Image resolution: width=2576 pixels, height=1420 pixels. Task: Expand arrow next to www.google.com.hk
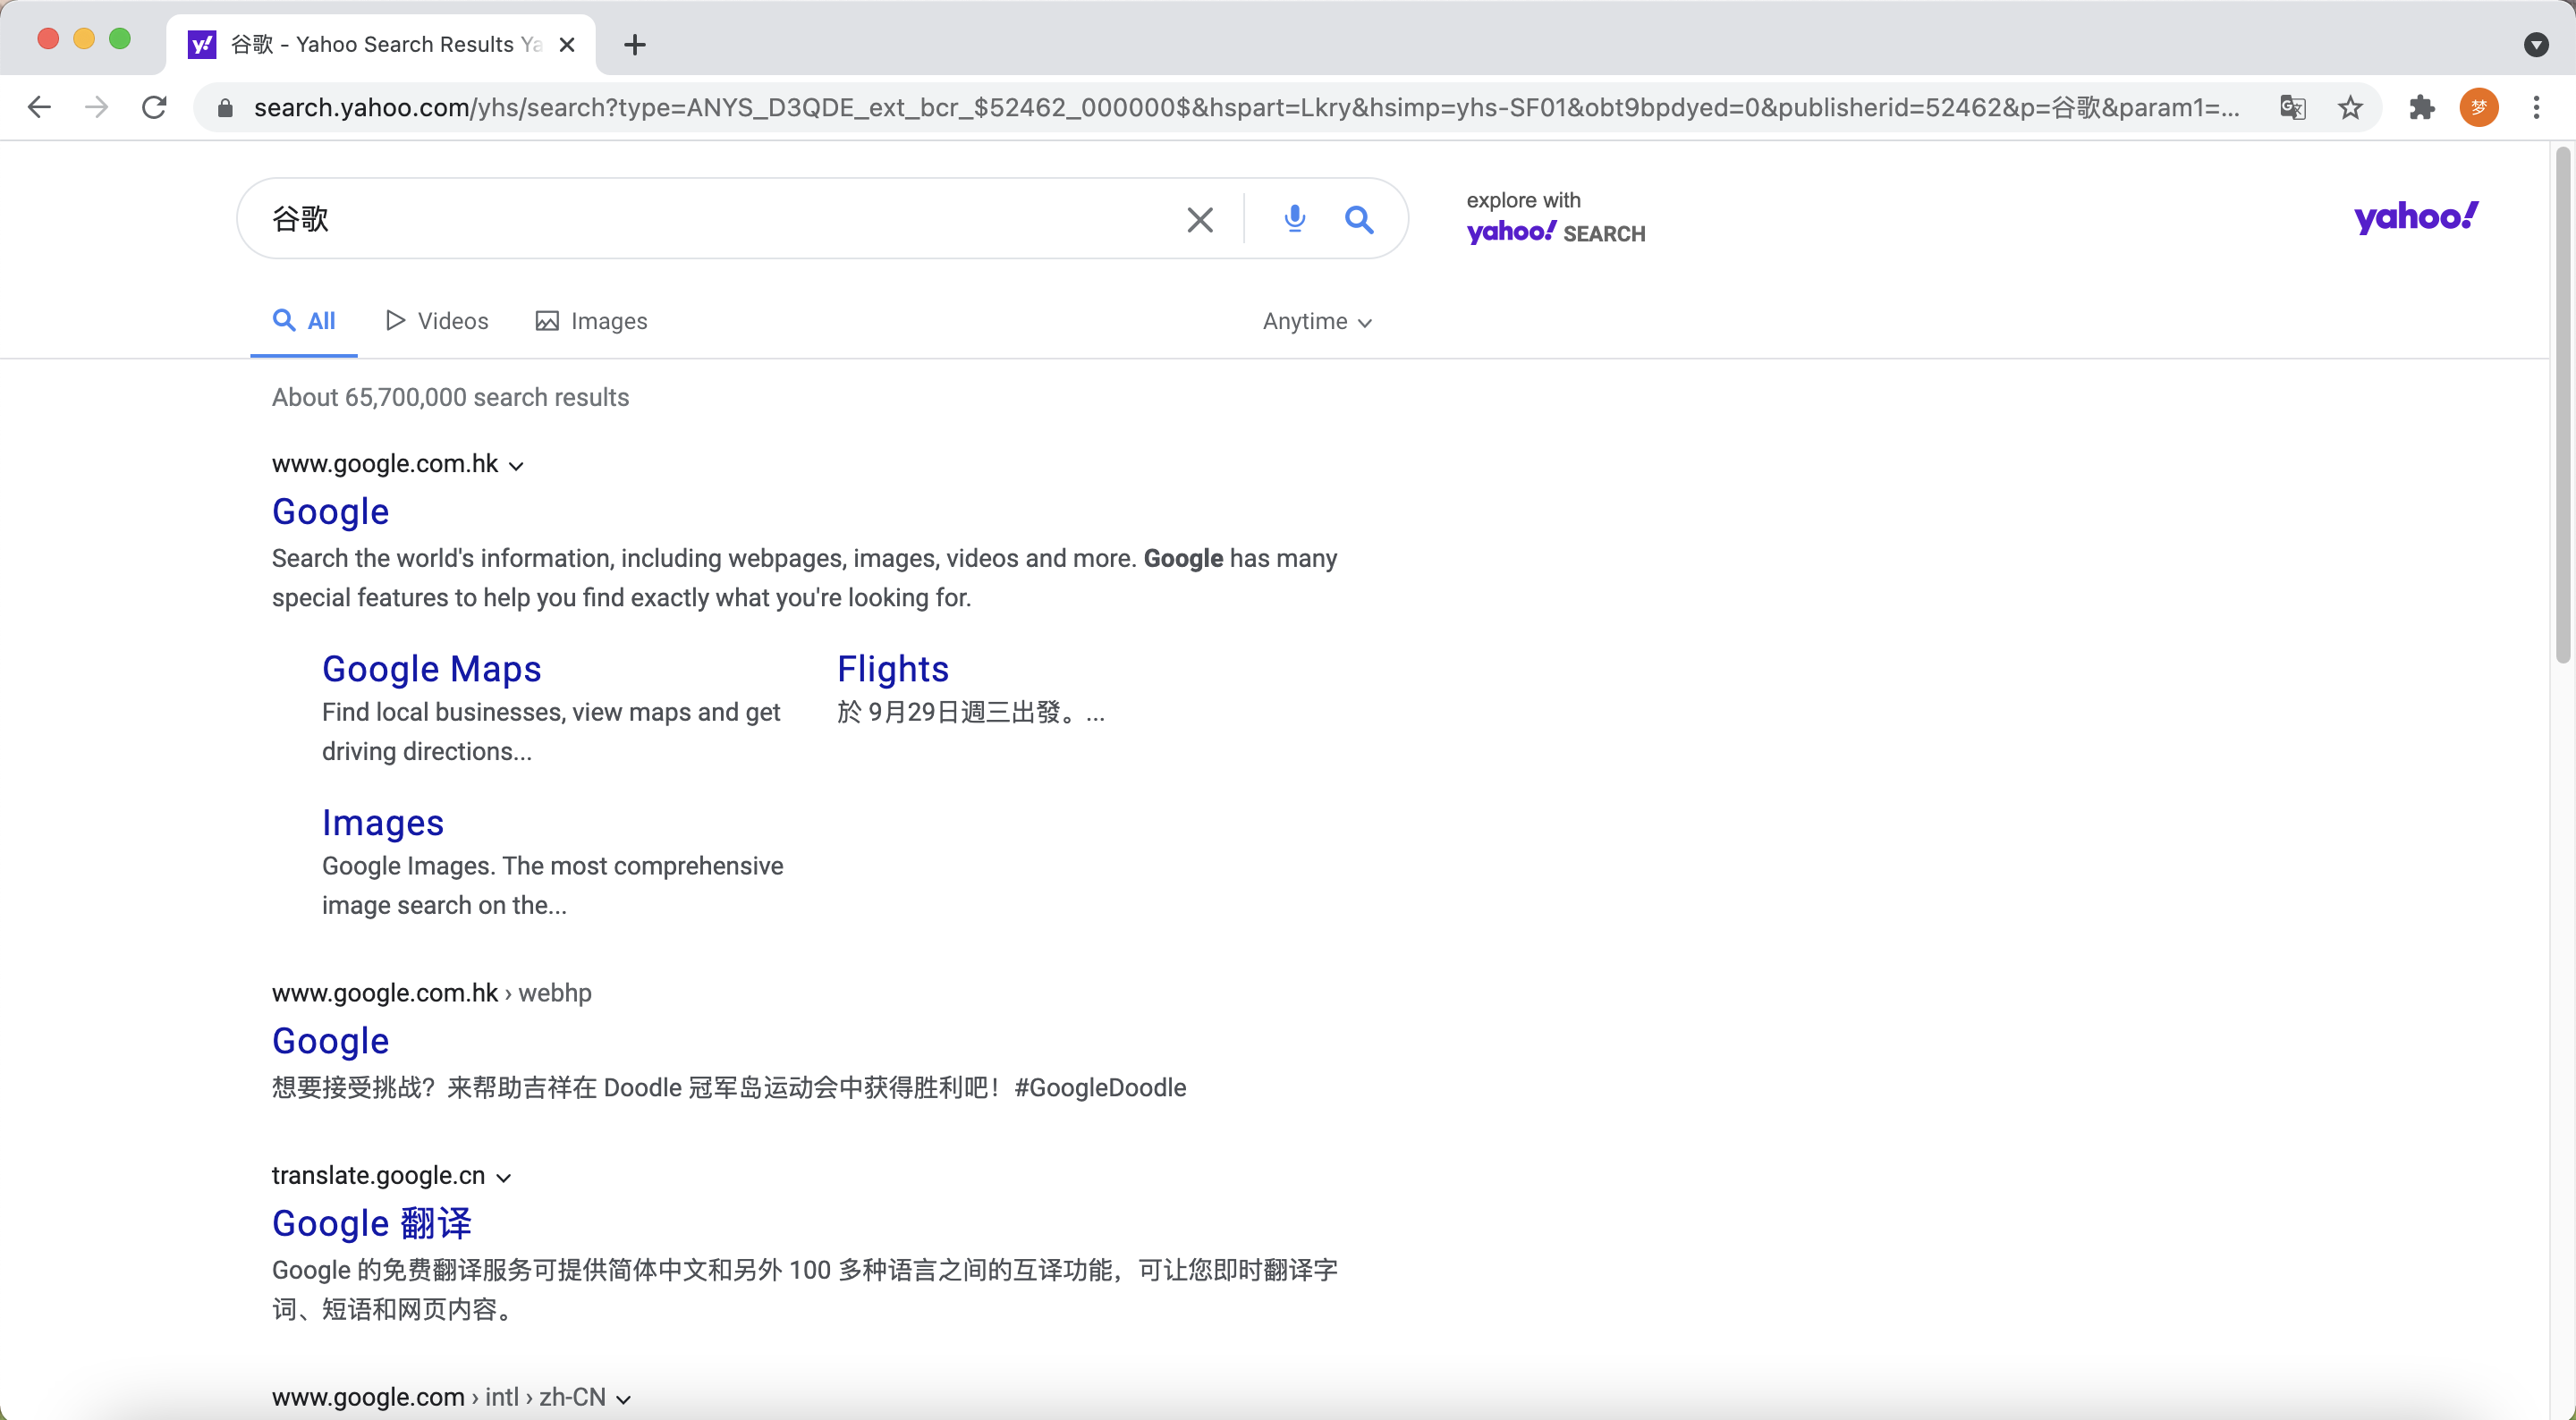point(516,465)
